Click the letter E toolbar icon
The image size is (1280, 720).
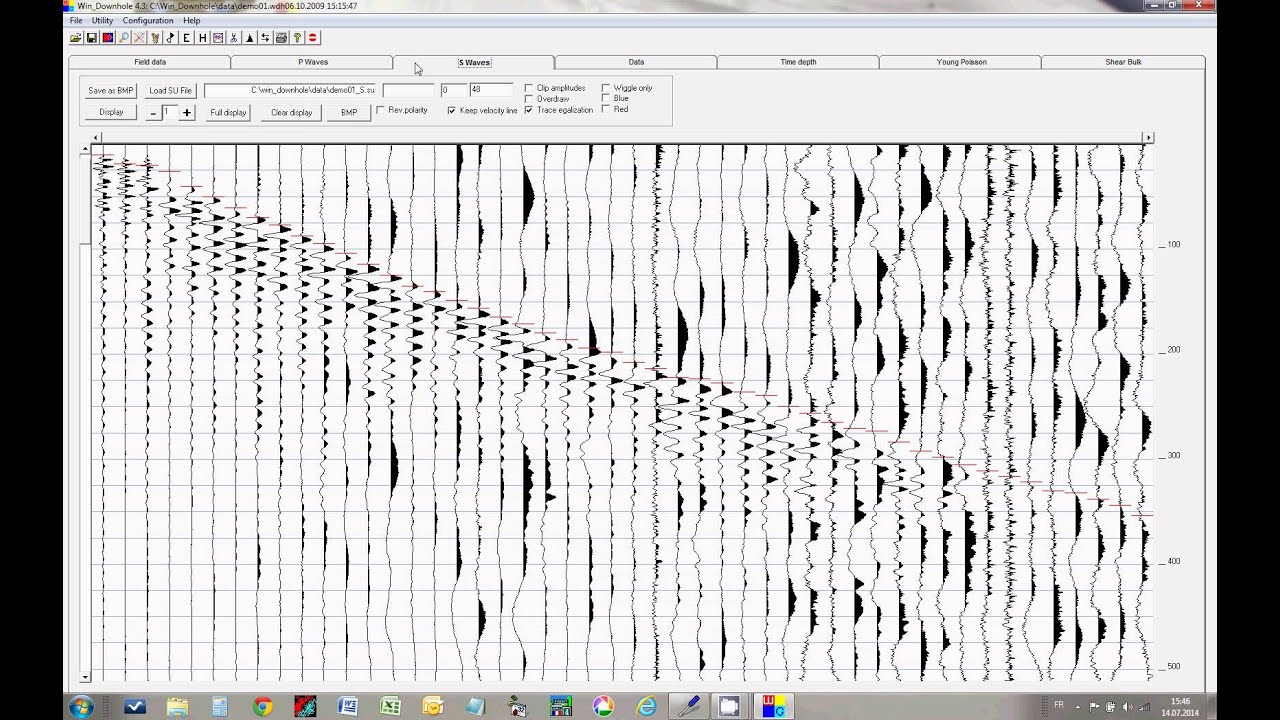coord(186,38)
